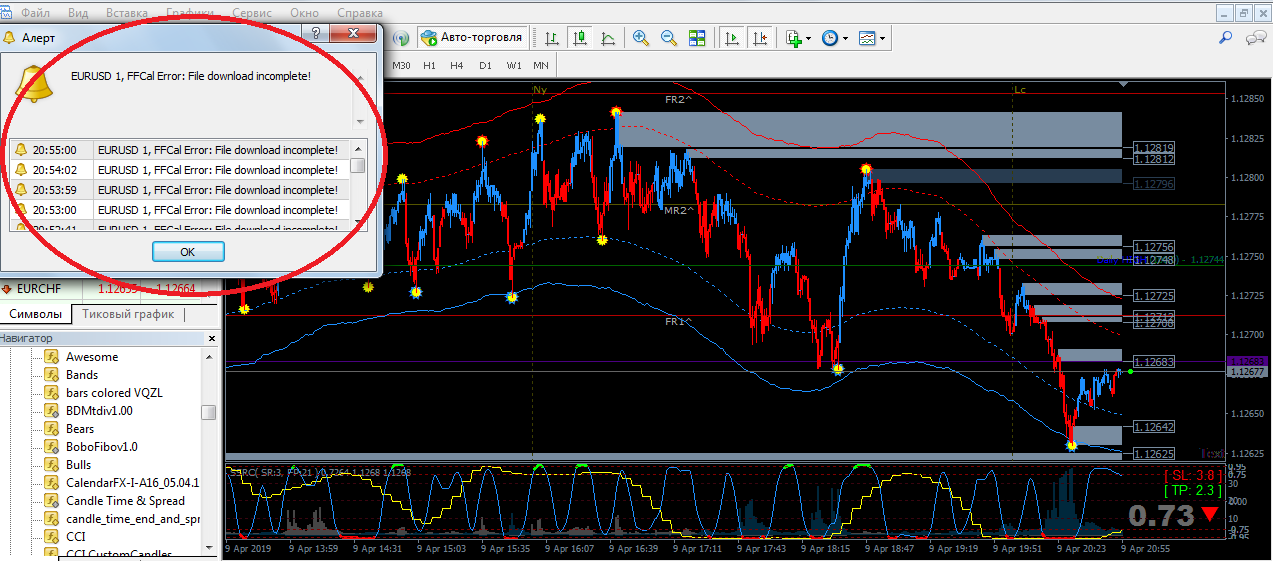Click the Awesome indicator icon
This screenshot has width=1273, height=561.
click(x=51, y=357)
